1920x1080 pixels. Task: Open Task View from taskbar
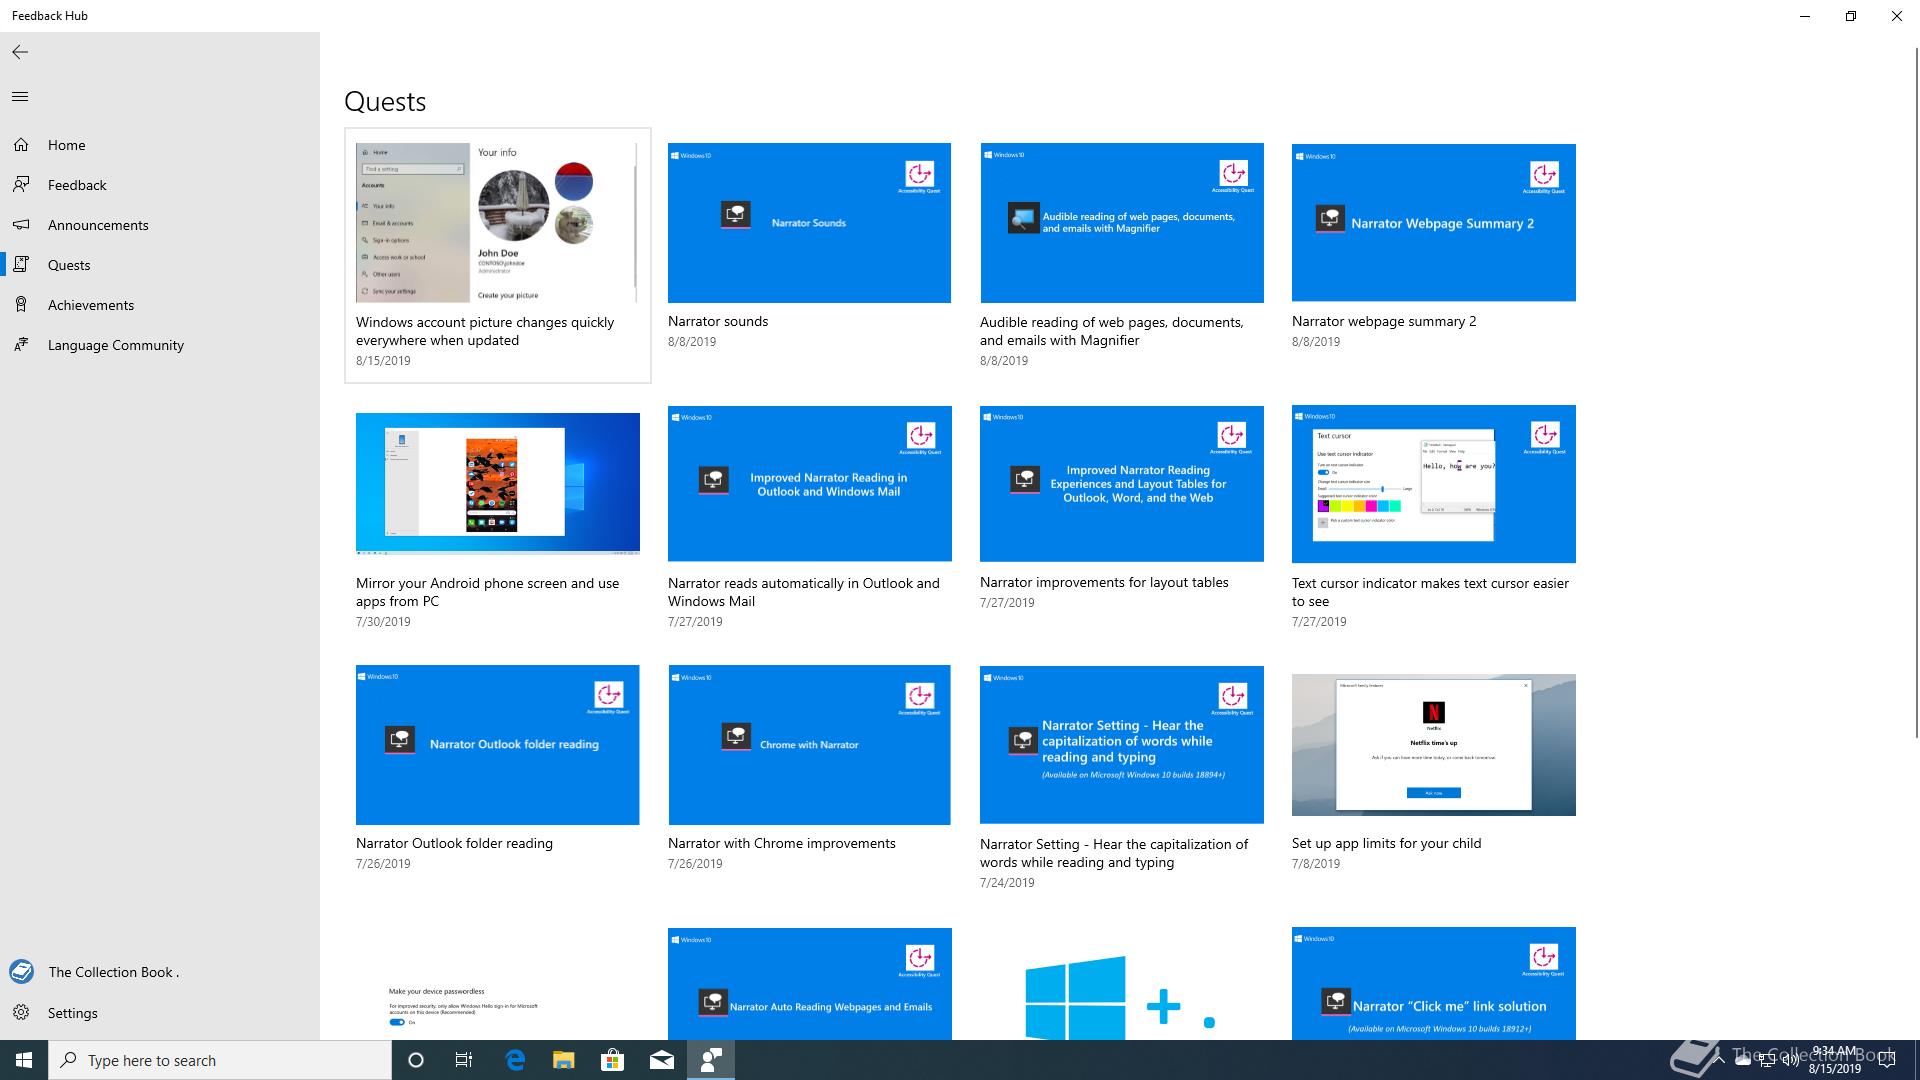[x=464, y=1060]
